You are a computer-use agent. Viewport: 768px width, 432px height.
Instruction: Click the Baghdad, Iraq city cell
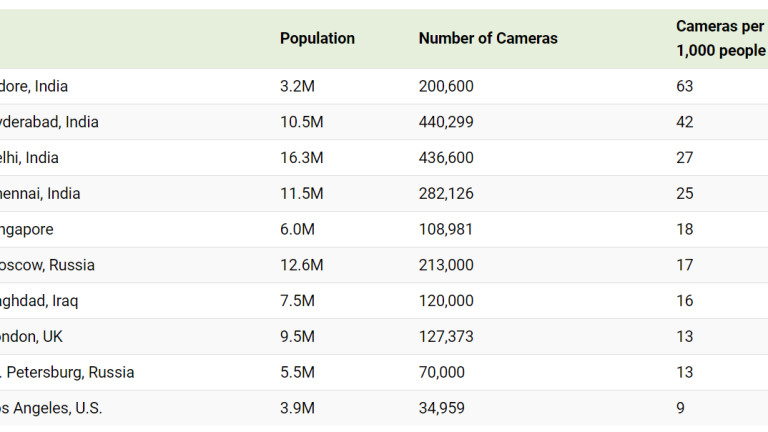(39, 301)
